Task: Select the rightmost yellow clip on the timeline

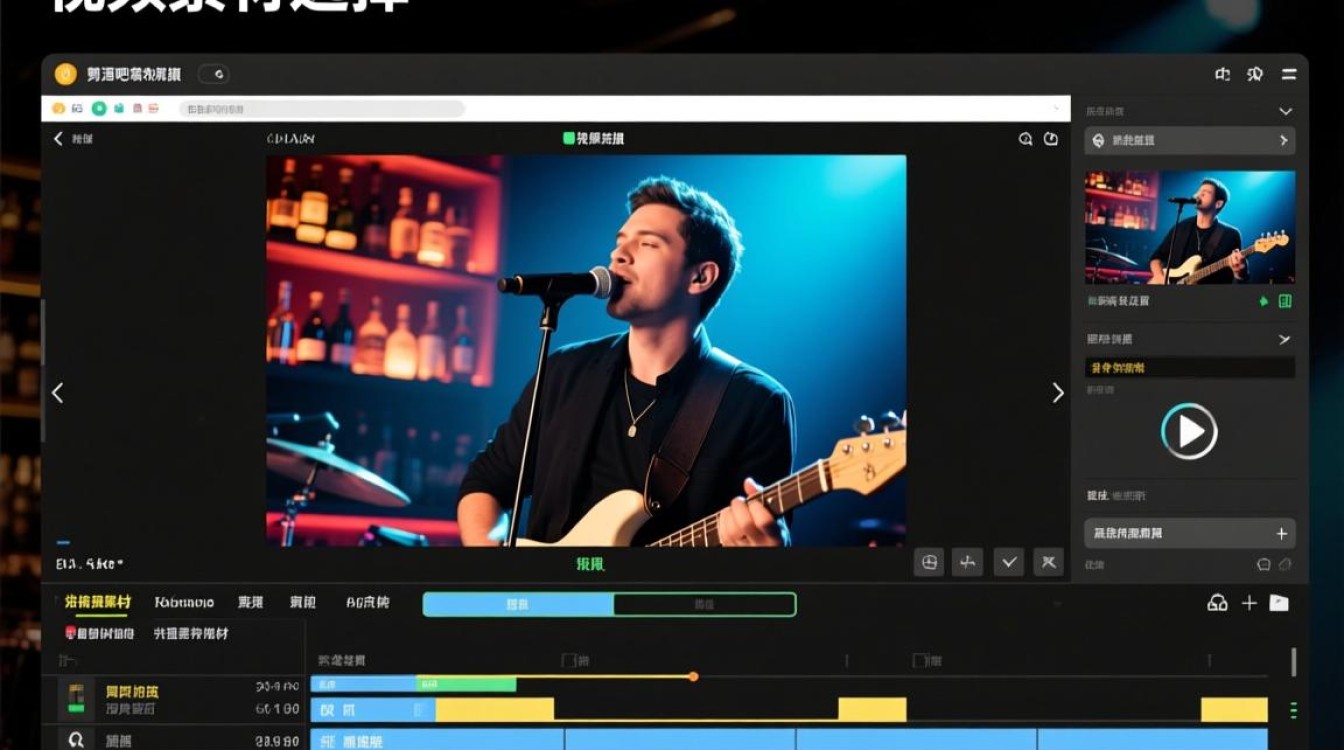Action: (x=1234, y=710)
